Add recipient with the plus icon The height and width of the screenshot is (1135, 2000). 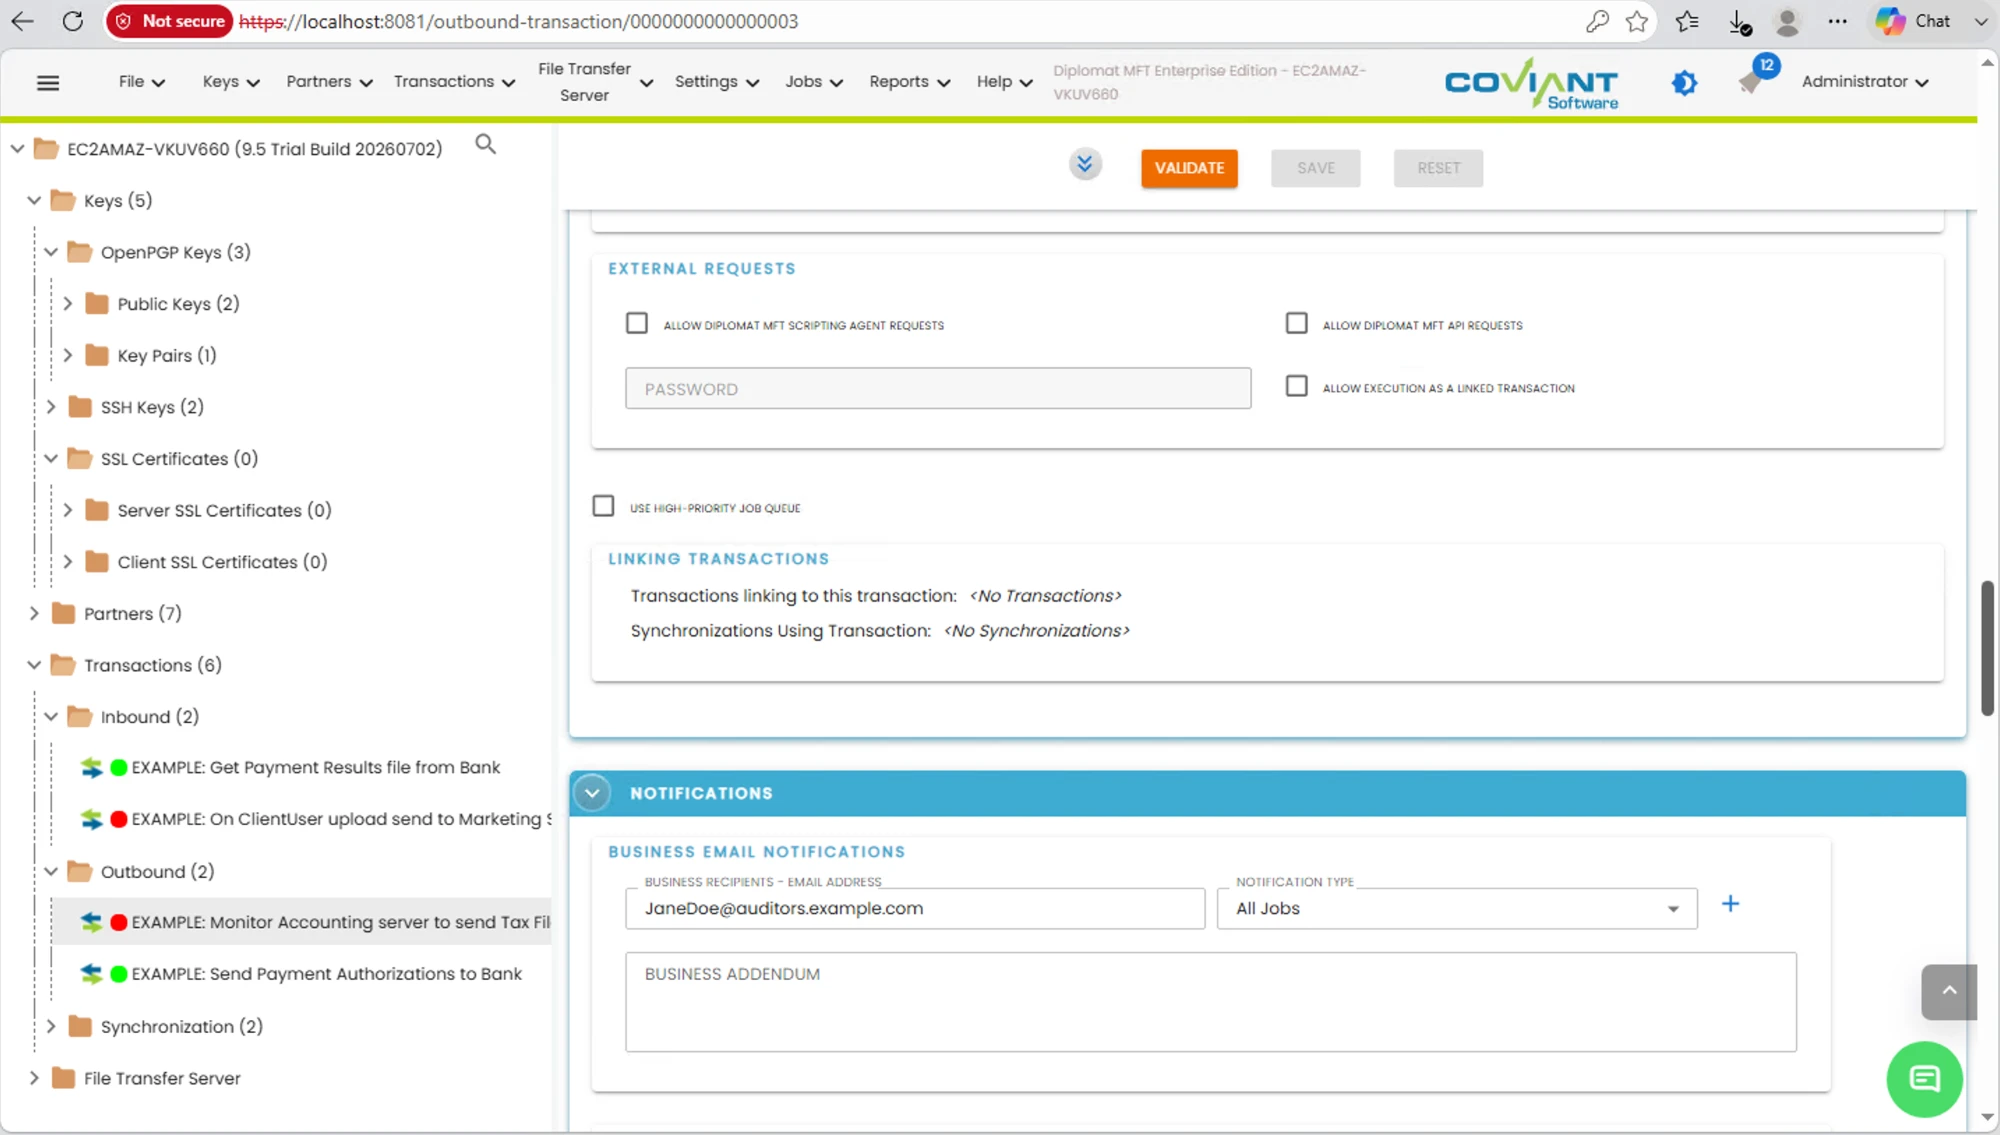[1730, 904]
